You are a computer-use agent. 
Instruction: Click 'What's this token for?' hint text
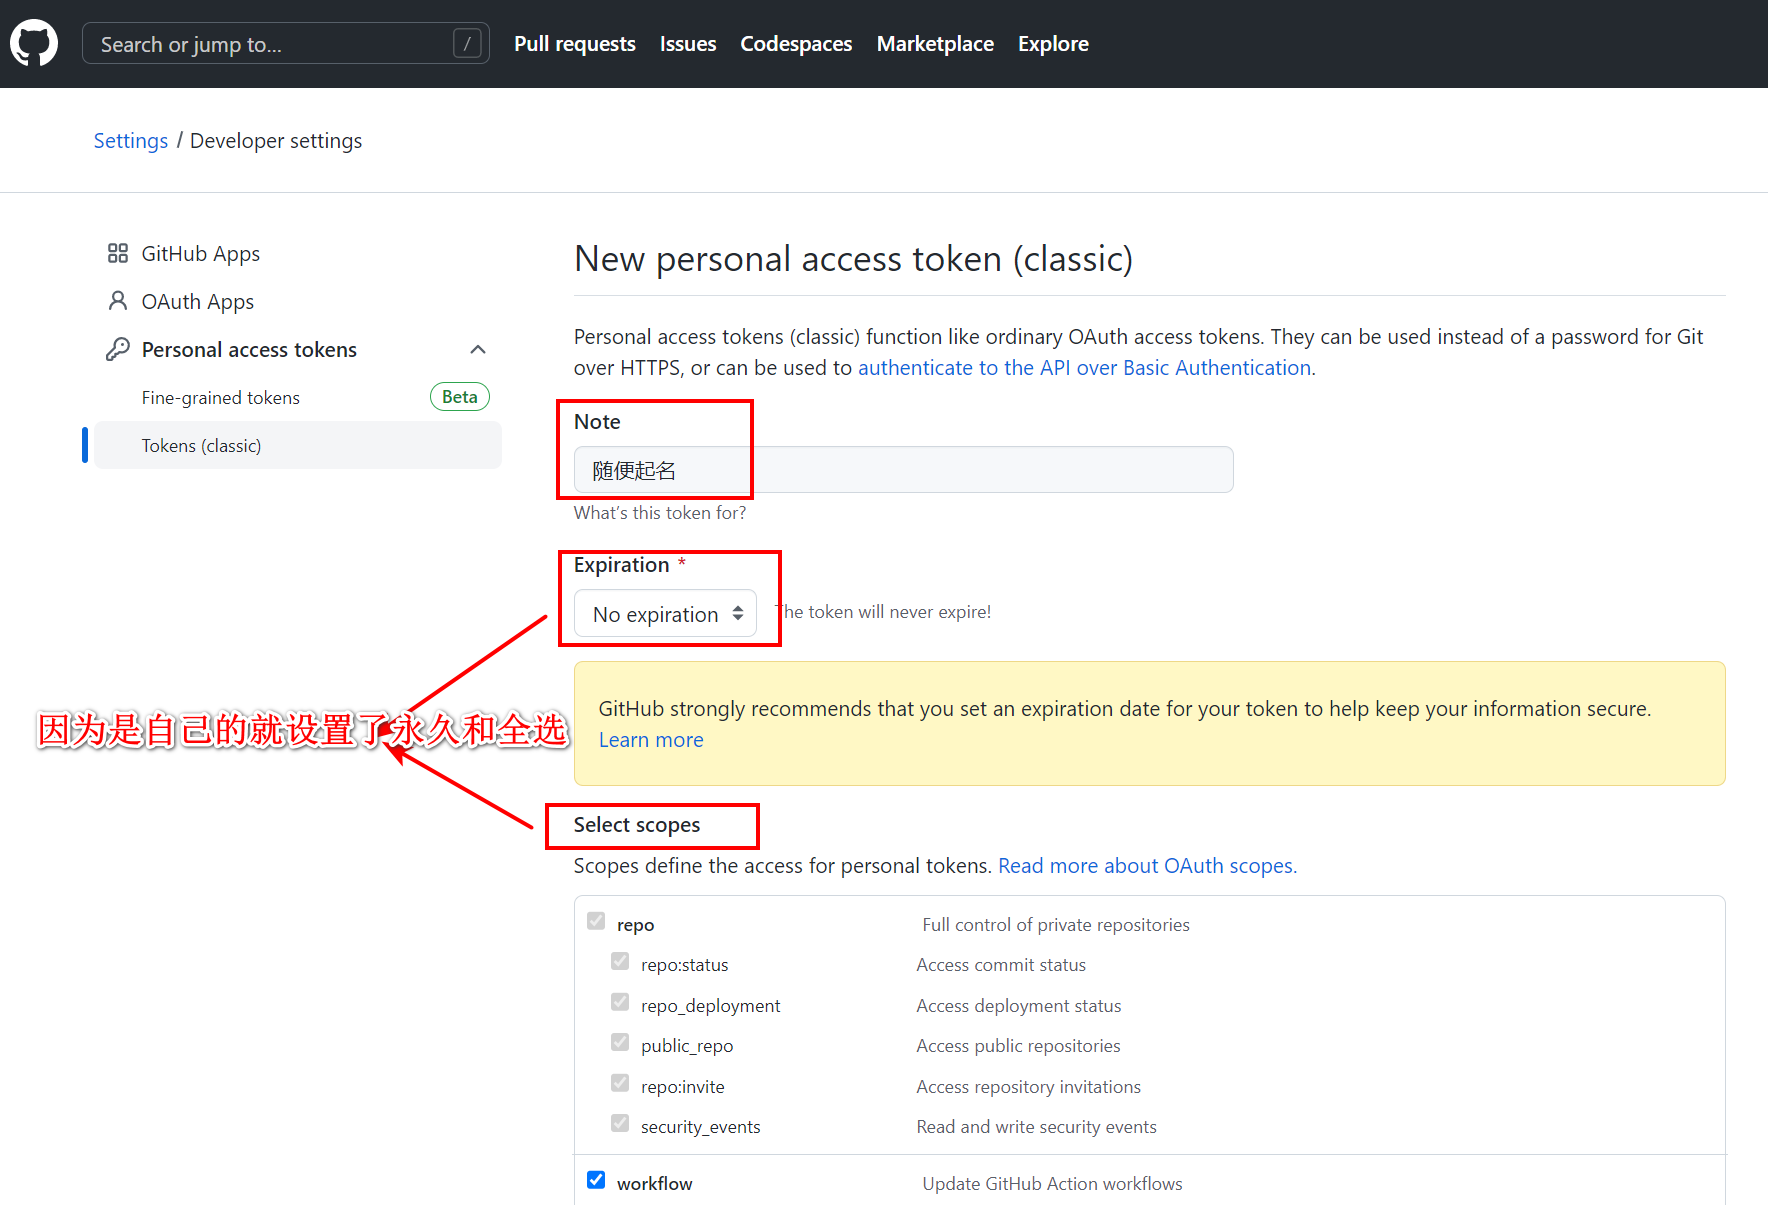tap(660, 513)
